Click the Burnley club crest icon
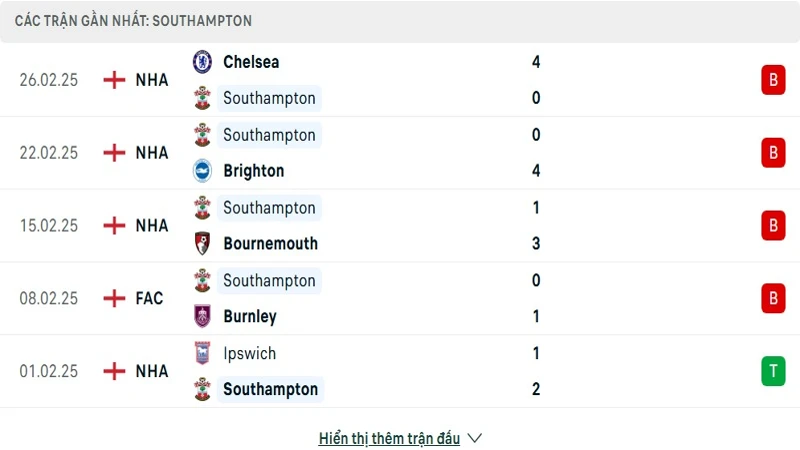800x450 pixels. (202, 317)
